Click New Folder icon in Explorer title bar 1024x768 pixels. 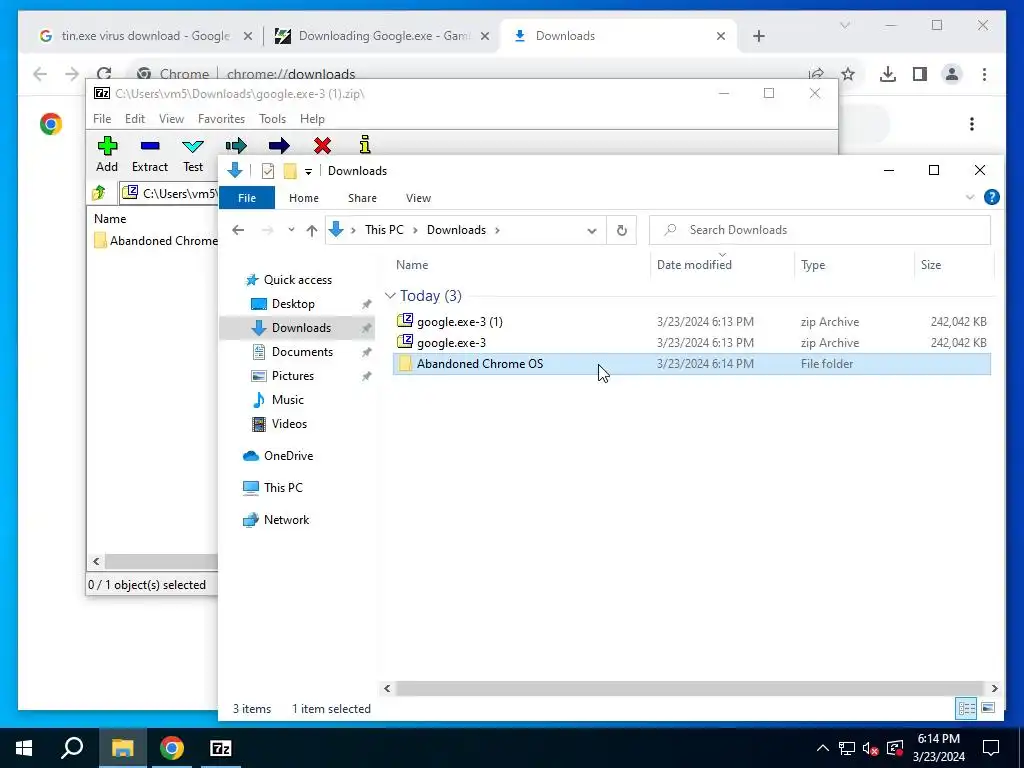pyautogui.click(x=290, y=171)
